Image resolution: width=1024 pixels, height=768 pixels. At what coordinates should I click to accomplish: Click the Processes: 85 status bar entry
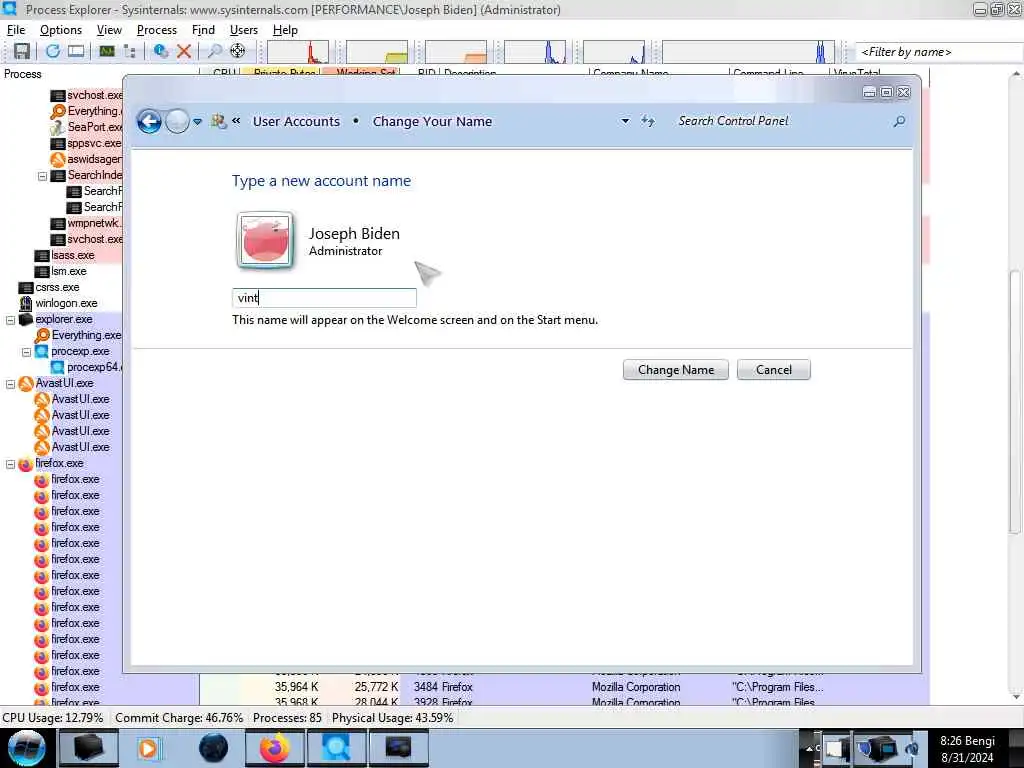click(x=287, y=718)
